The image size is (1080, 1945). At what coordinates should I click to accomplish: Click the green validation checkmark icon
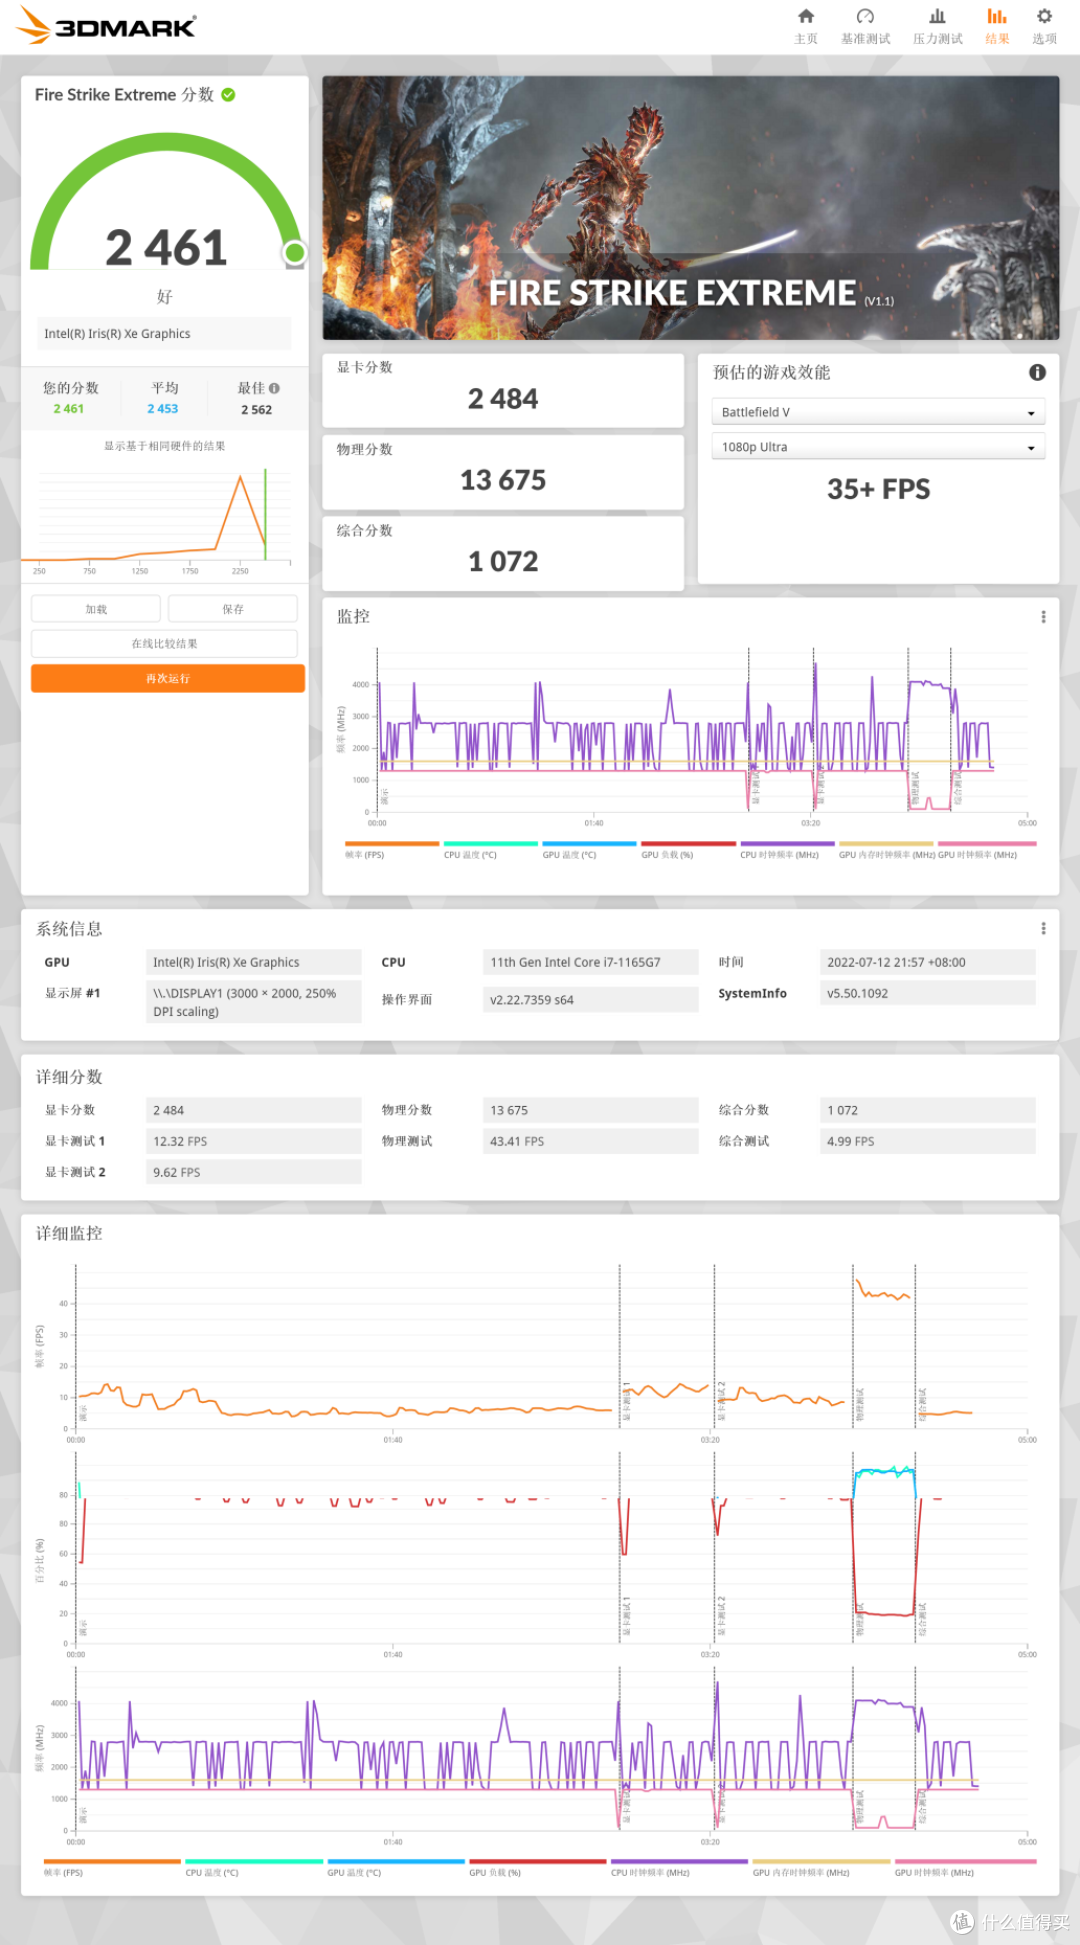(228, 95)
